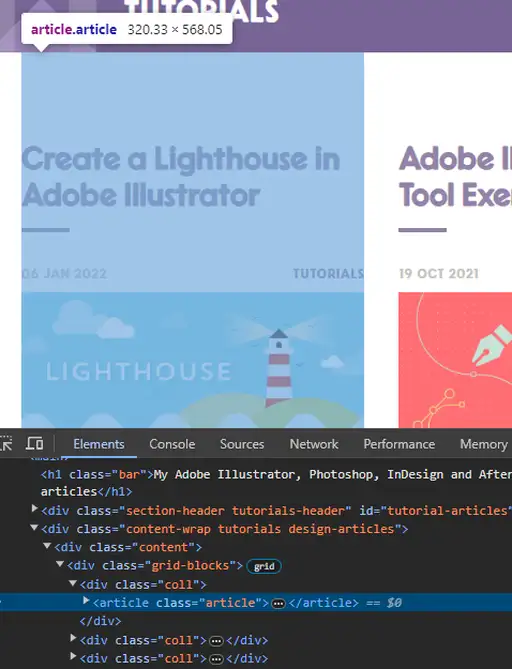Open Create a Lighthouse in Adobe Illustrator article
The height and width of the screenshot is (669, 512).
pyautogui.click(x=181, y=177)
